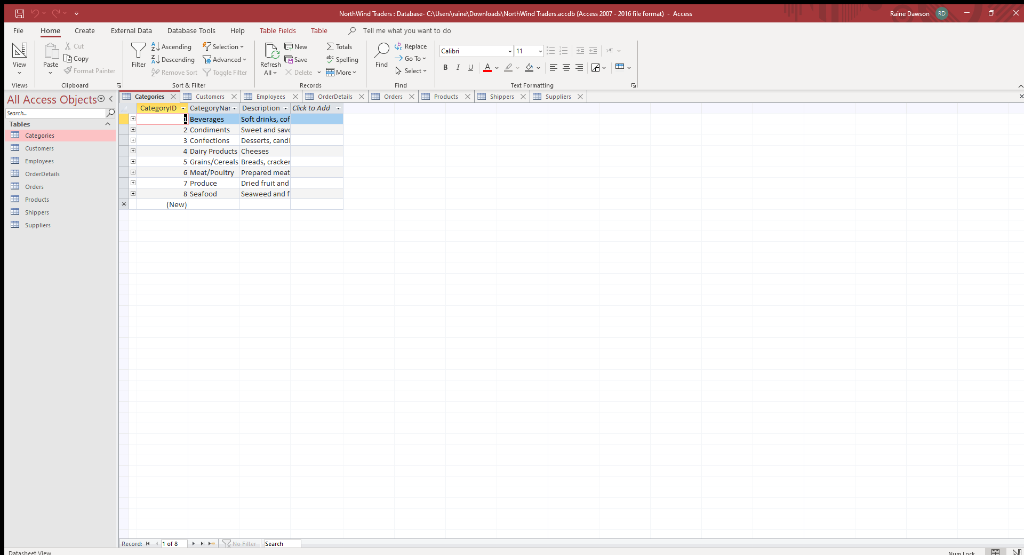
Task: Save the record using the Save button
Action: pos(296,59)
